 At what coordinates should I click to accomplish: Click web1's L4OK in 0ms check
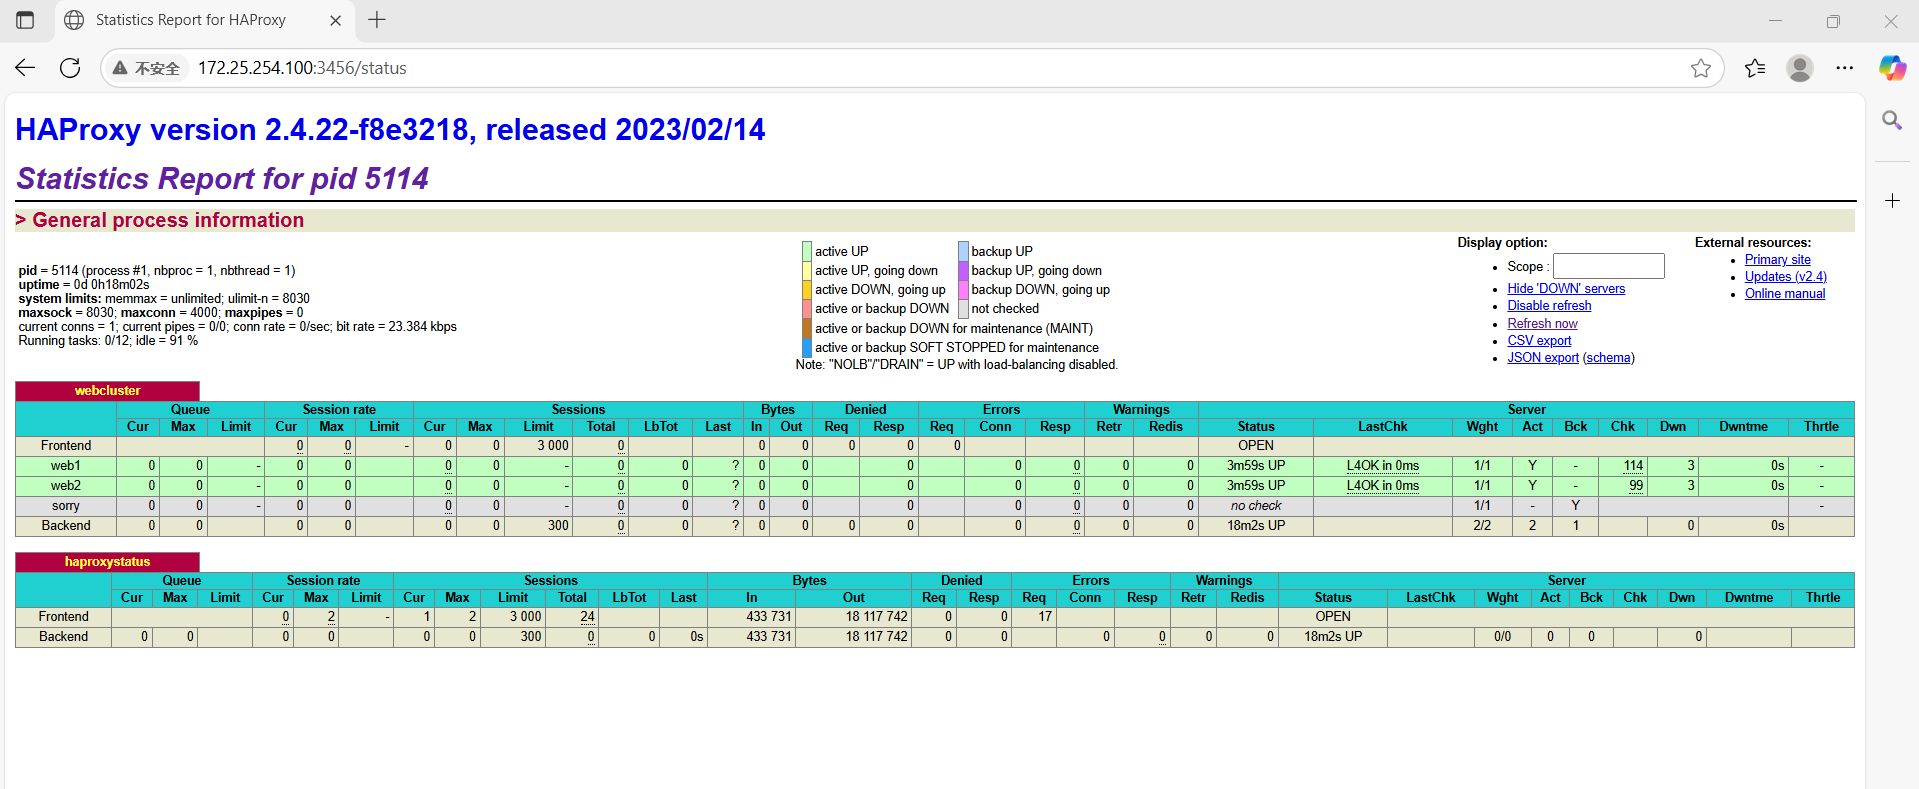point(1382,466)
